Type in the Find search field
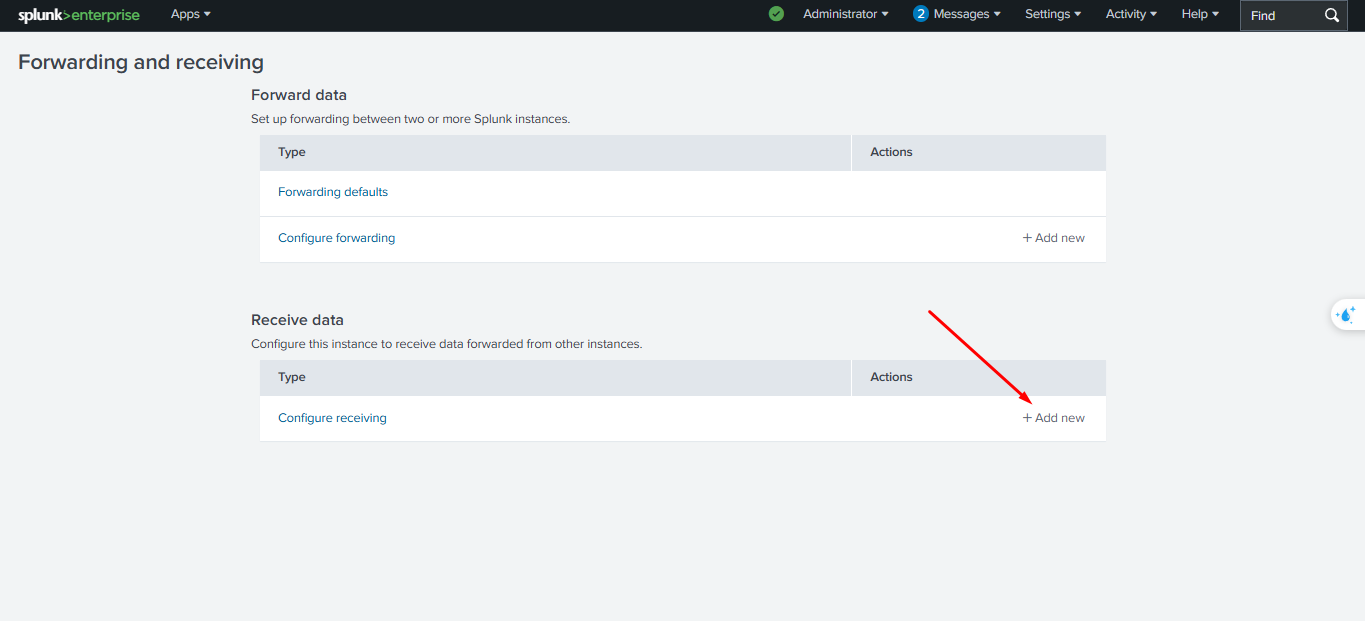Screen dimensions: 1365x621 pos(1281,15)
